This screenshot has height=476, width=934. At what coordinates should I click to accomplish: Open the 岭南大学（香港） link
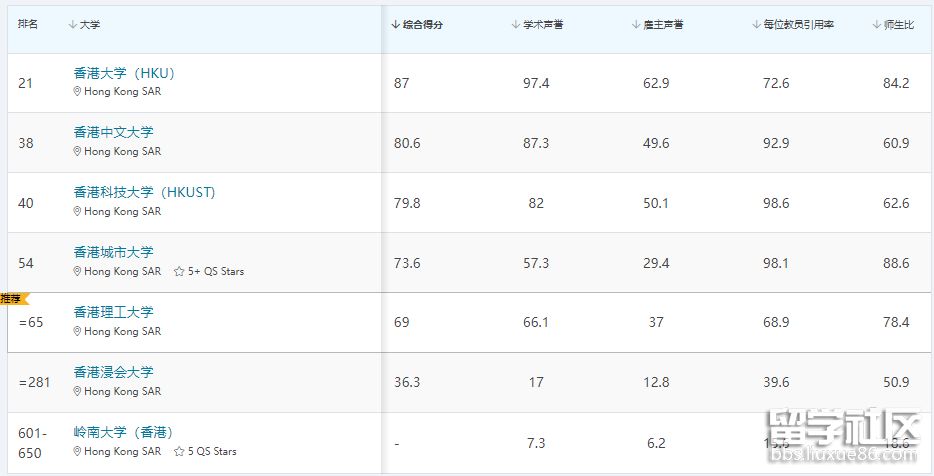(123, 433)
